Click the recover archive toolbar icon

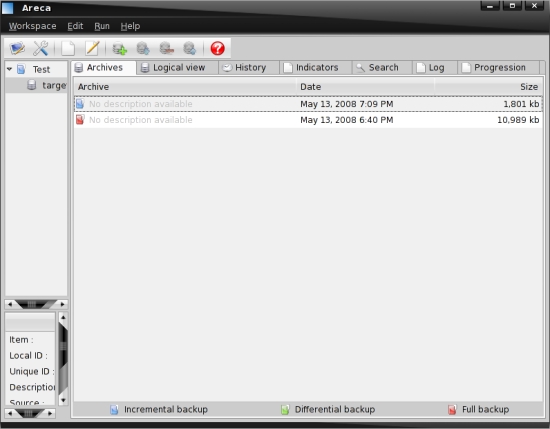pos(190,48)
